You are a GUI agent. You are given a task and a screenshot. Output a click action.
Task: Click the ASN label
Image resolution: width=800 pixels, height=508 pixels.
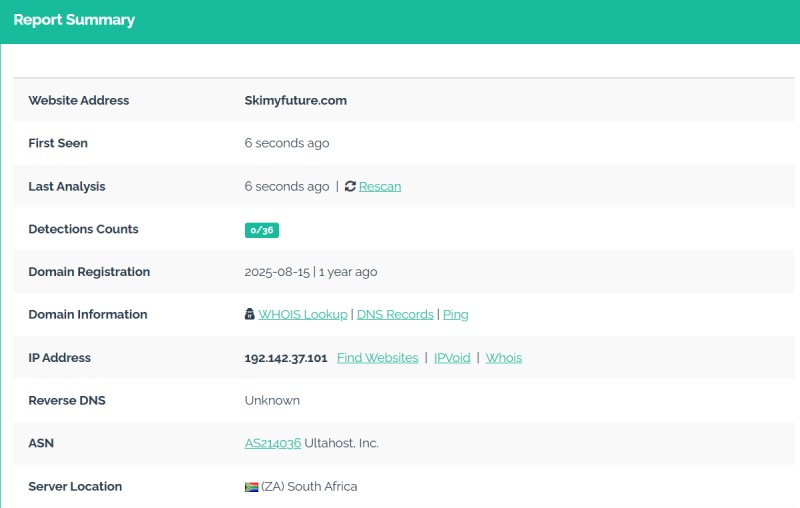[41, 443]
